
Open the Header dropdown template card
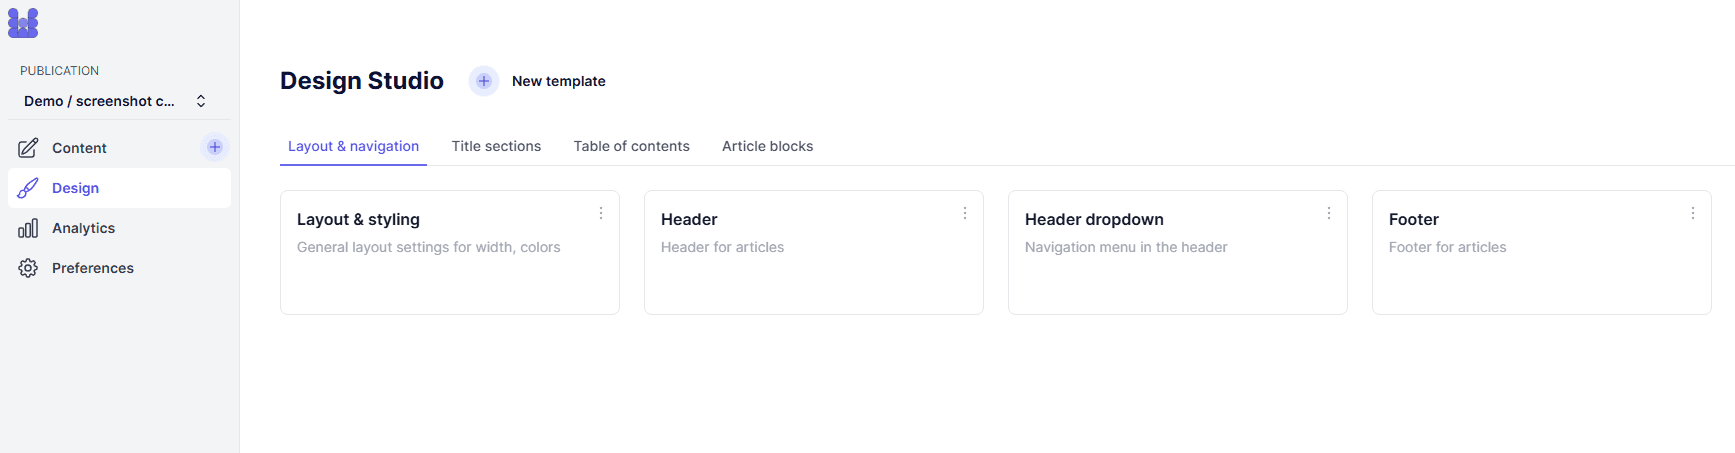coord(1178,253)
